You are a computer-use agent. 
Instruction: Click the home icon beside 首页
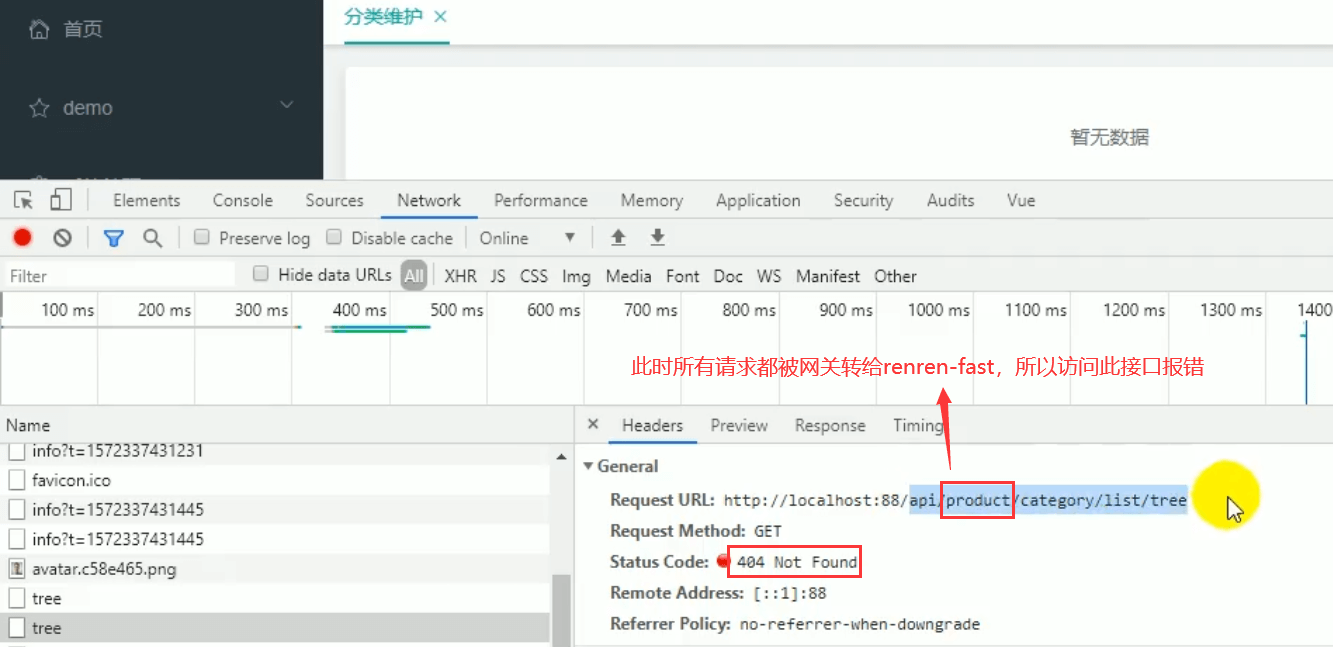39,29
